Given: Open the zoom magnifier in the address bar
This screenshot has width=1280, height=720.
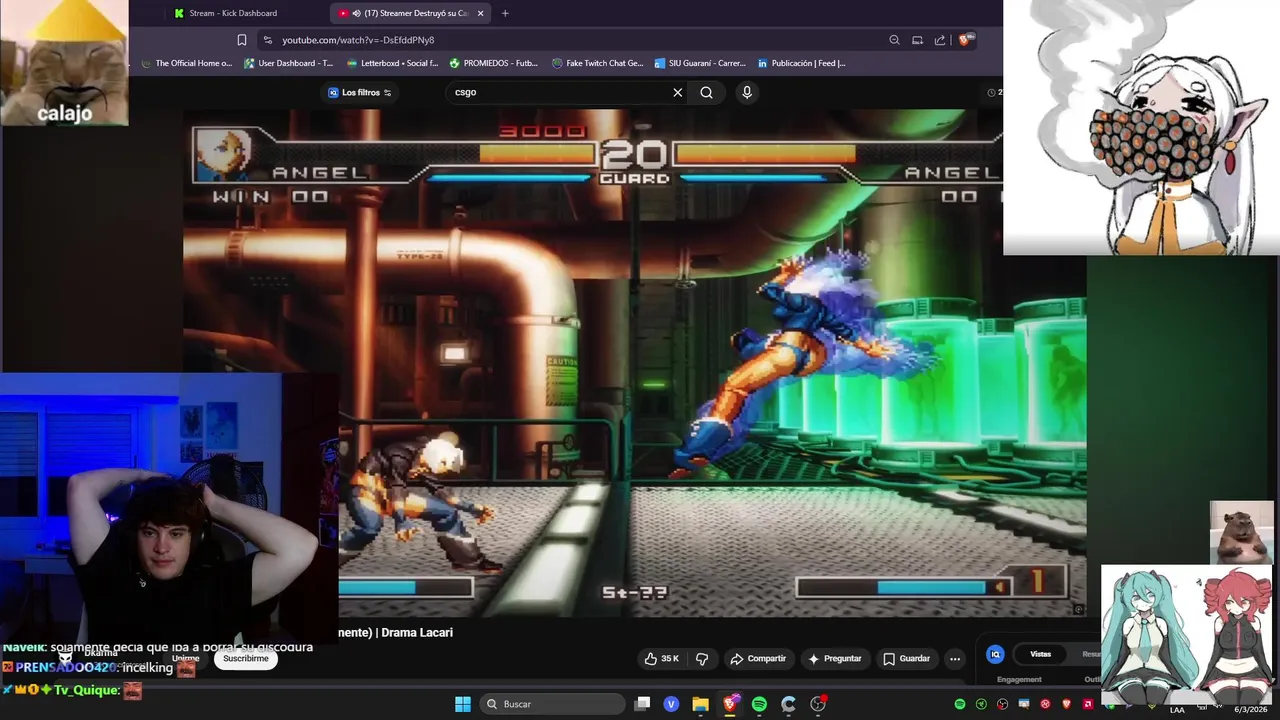Looking at the screenshot, I should pyautogui.click(x=894, y=40).
